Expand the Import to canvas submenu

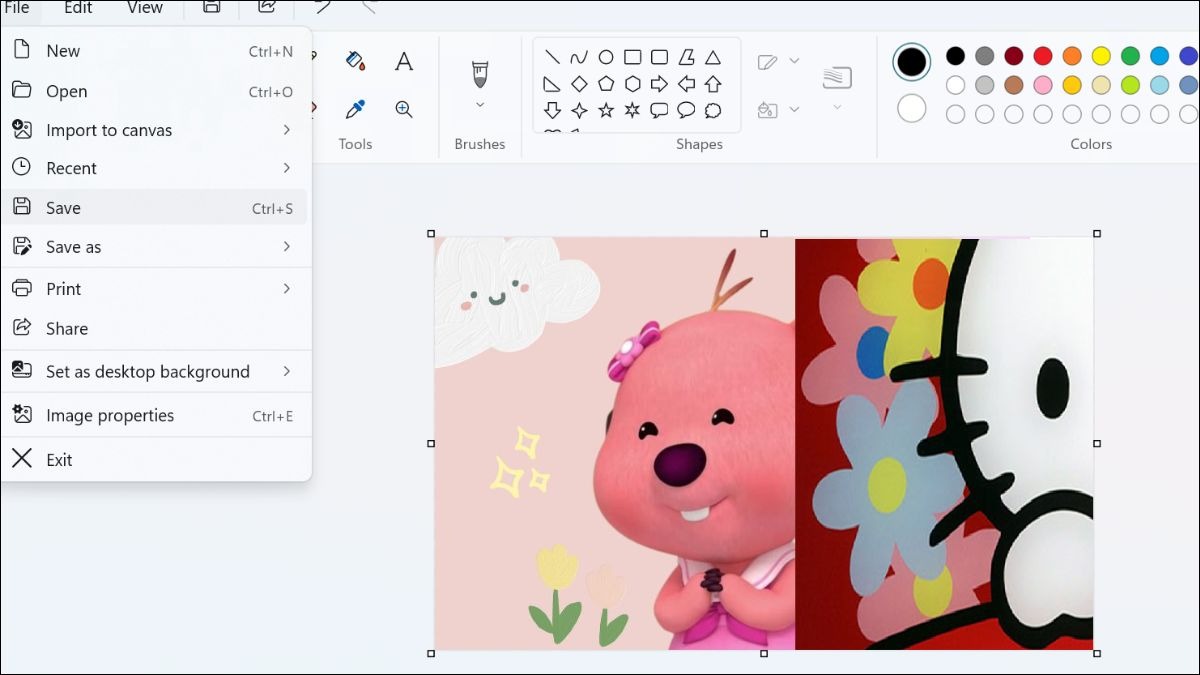[x=286, y=130]
